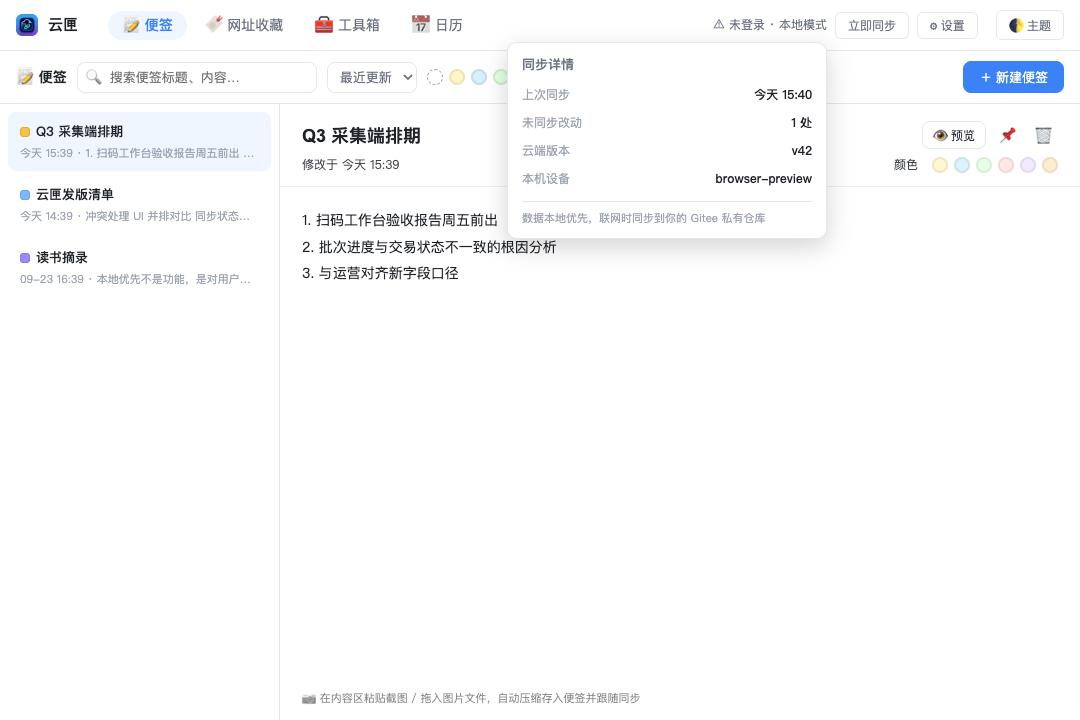Click the 未登录 · 本地模式 sync status
Image resolution: width=1080 pixels, height=720 pixels.
769,25
